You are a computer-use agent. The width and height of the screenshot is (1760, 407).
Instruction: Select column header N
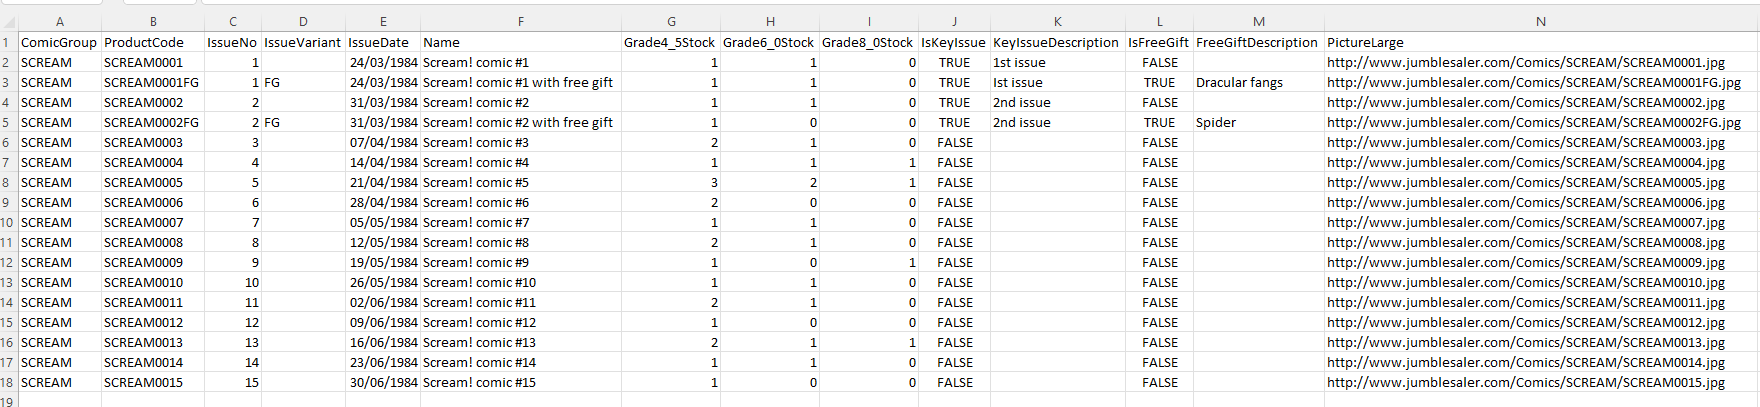coord(1541,21)
